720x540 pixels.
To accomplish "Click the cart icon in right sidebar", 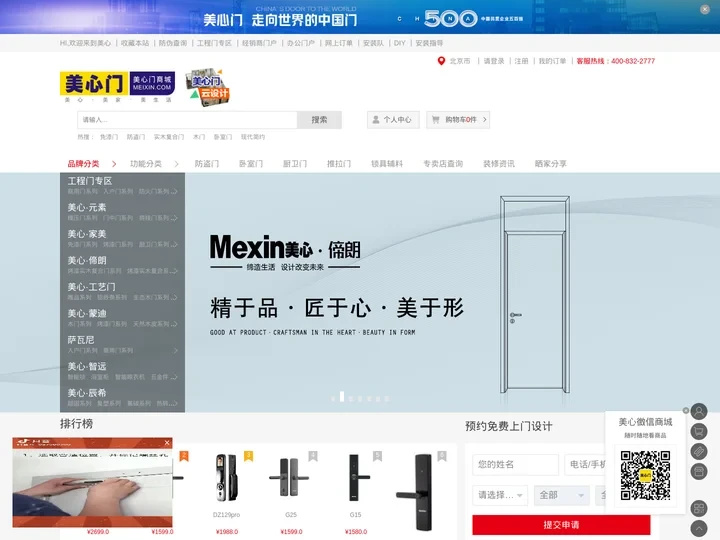I will 699,431.
